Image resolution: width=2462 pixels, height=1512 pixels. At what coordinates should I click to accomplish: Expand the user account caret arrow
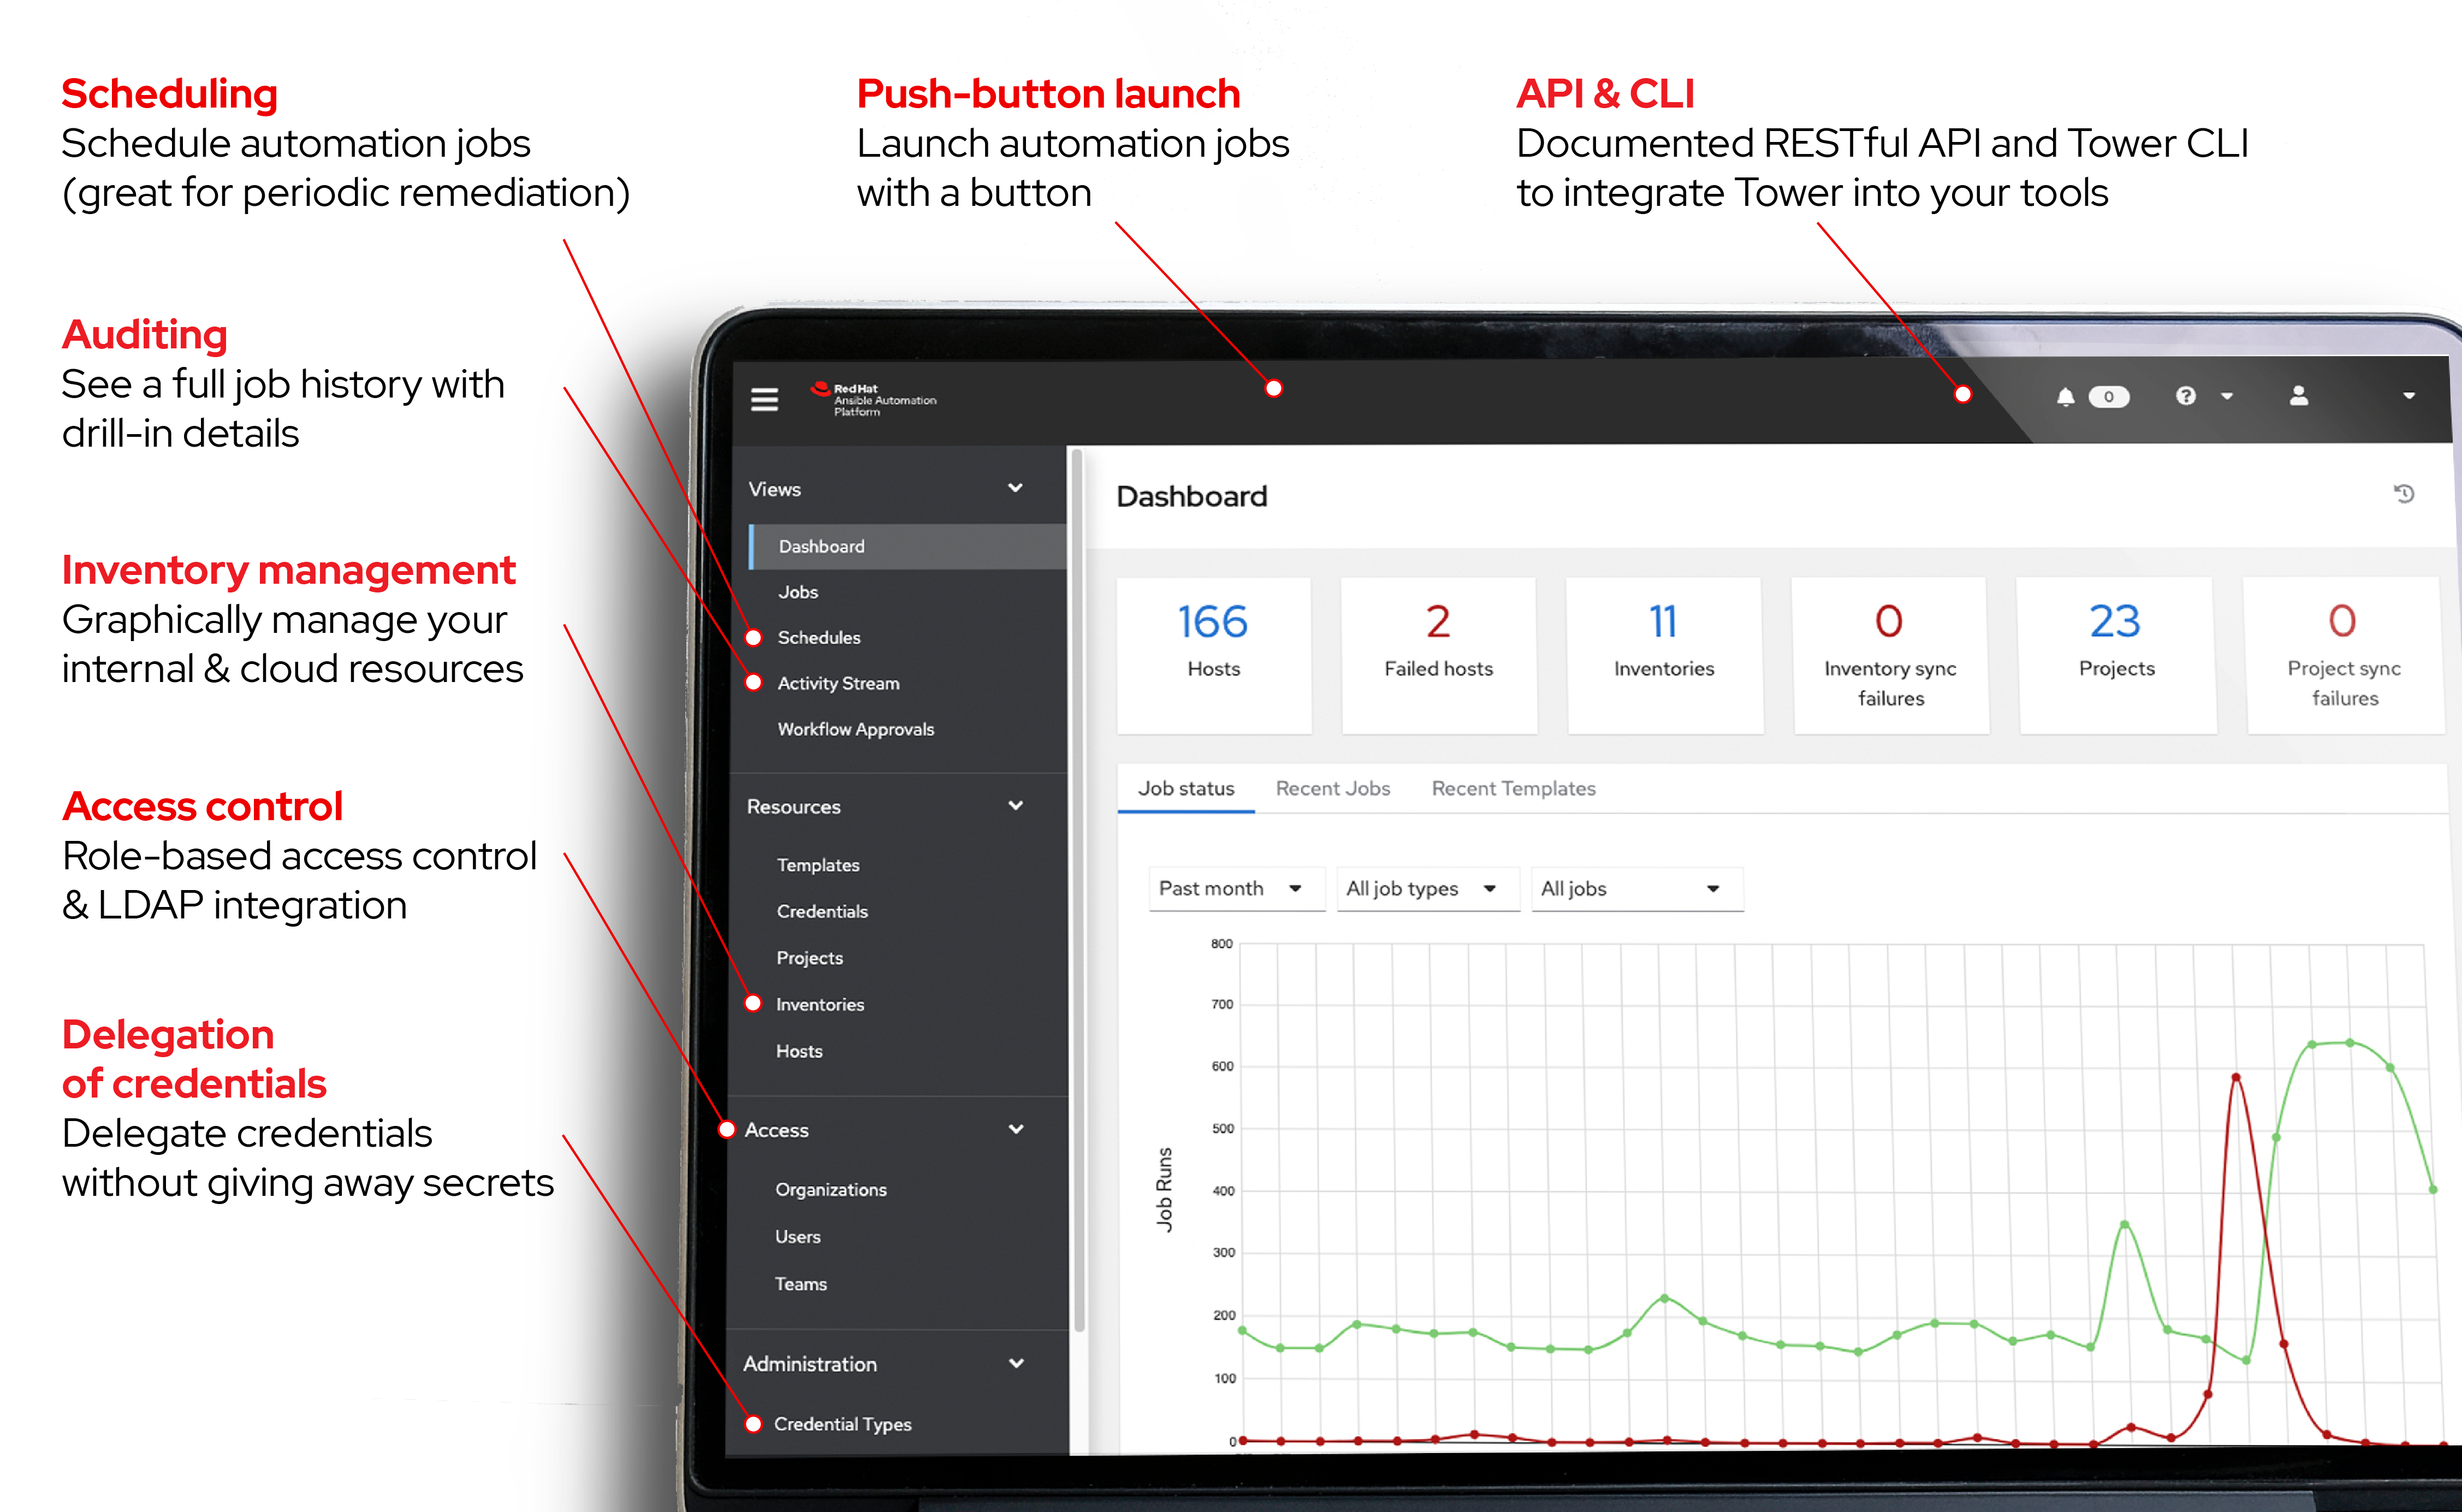2409,396
